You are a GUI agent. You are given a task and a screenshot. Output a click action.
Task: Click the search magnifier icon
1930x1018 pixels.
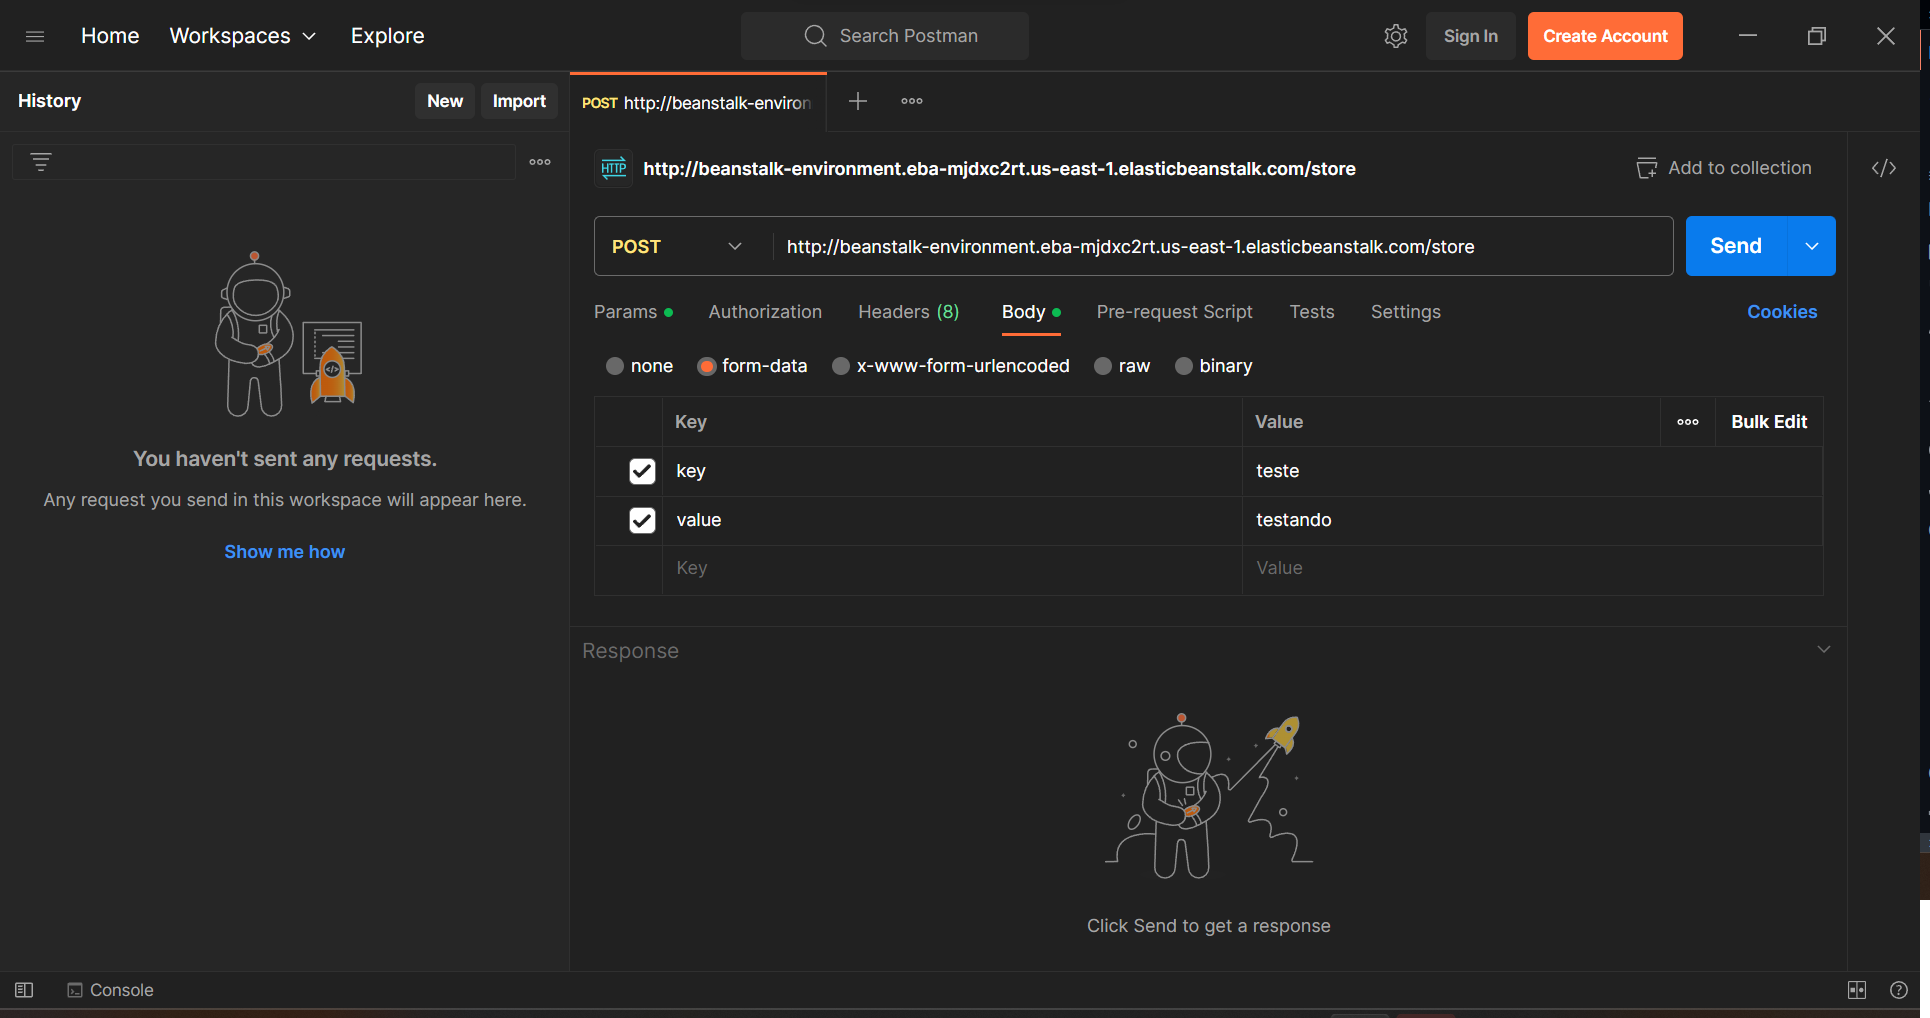816,36
